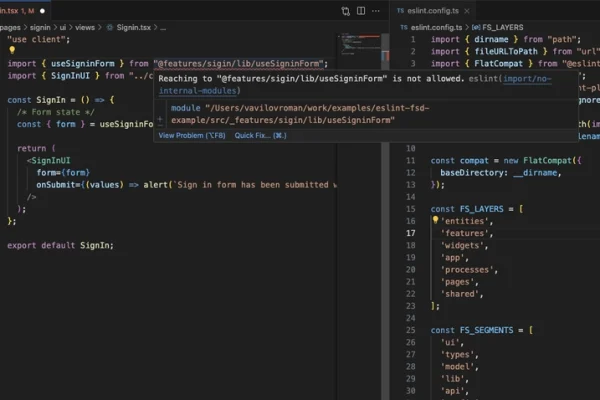Click the underlined "@features/sigin/lib/useSigninForm" import path

pos(238,64)
